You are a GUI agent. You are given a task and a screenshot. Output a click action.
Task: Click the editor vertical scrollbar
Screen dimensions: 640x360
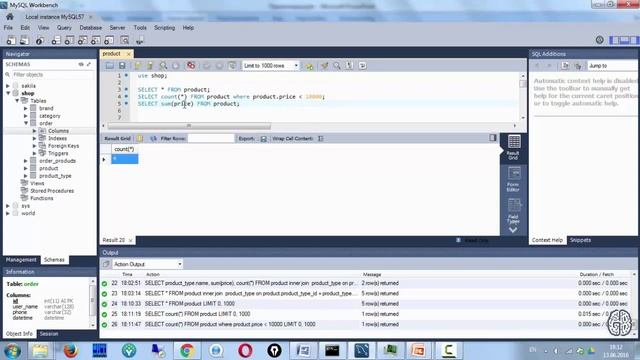pos(523,96)
